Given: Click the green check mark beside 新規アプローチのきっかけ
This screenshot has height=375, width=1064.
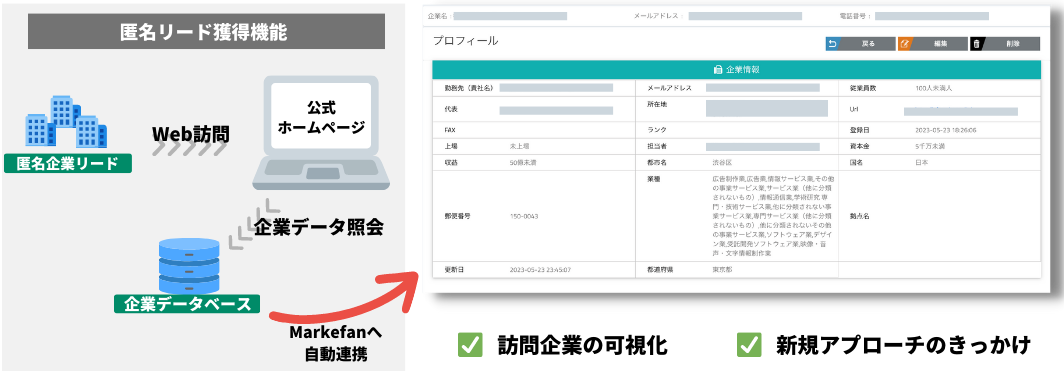Looking at the screenshot, I should click(x=748, y=345).
